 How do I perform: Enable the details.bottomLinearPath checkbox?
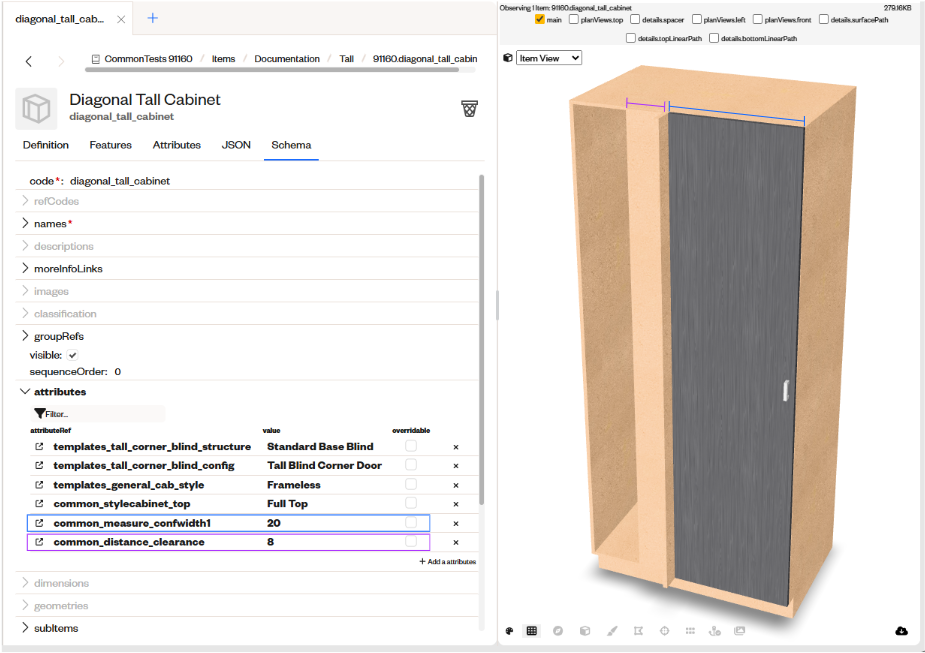coord(714,38)
